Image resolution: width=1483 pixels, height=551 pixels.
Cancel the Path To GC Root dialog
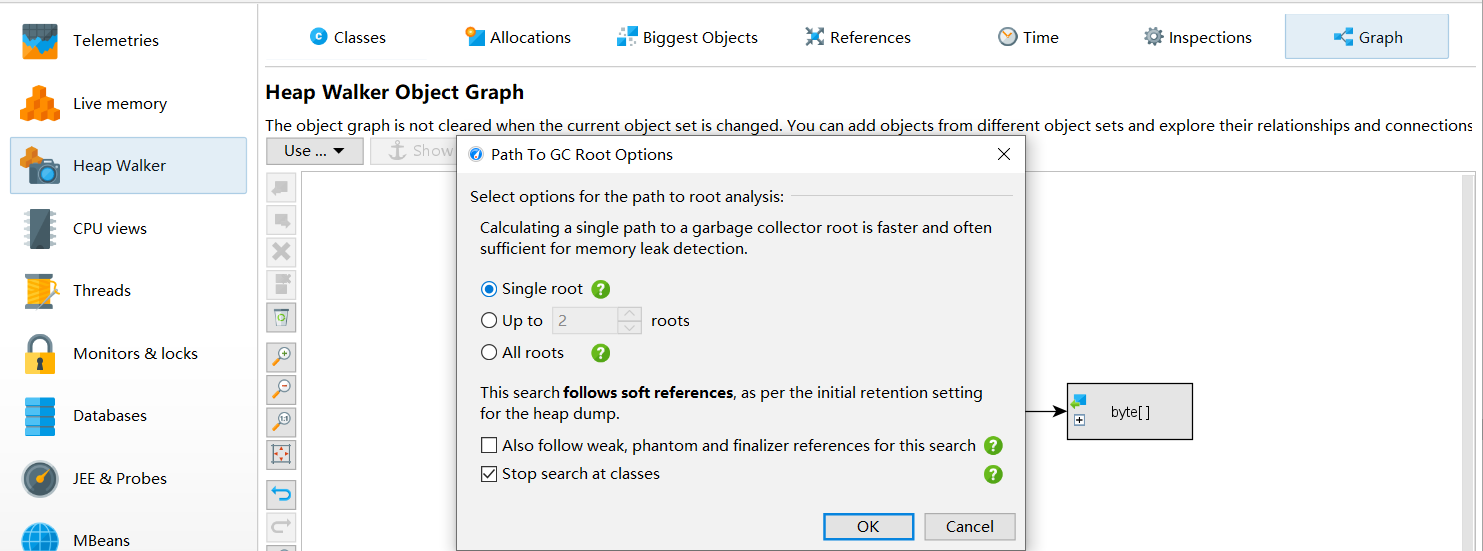pyautogui.click(x=969, y=526)
